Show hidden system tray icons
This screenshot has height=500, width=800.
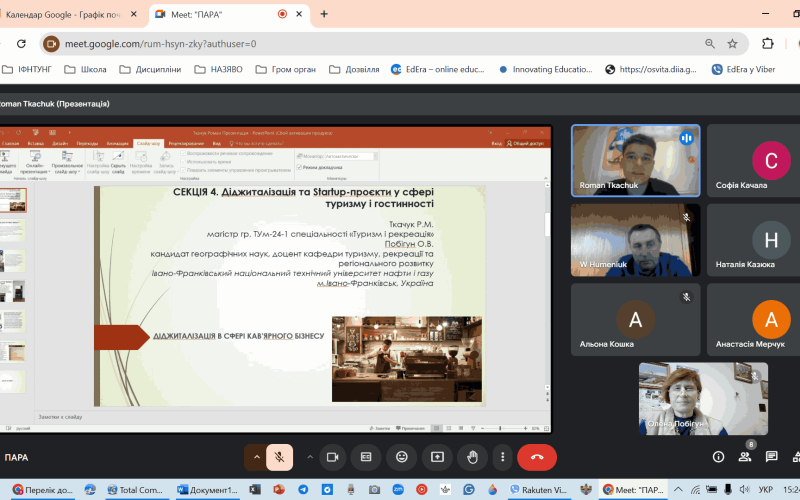pyautogui.click(x=678, y=490)
